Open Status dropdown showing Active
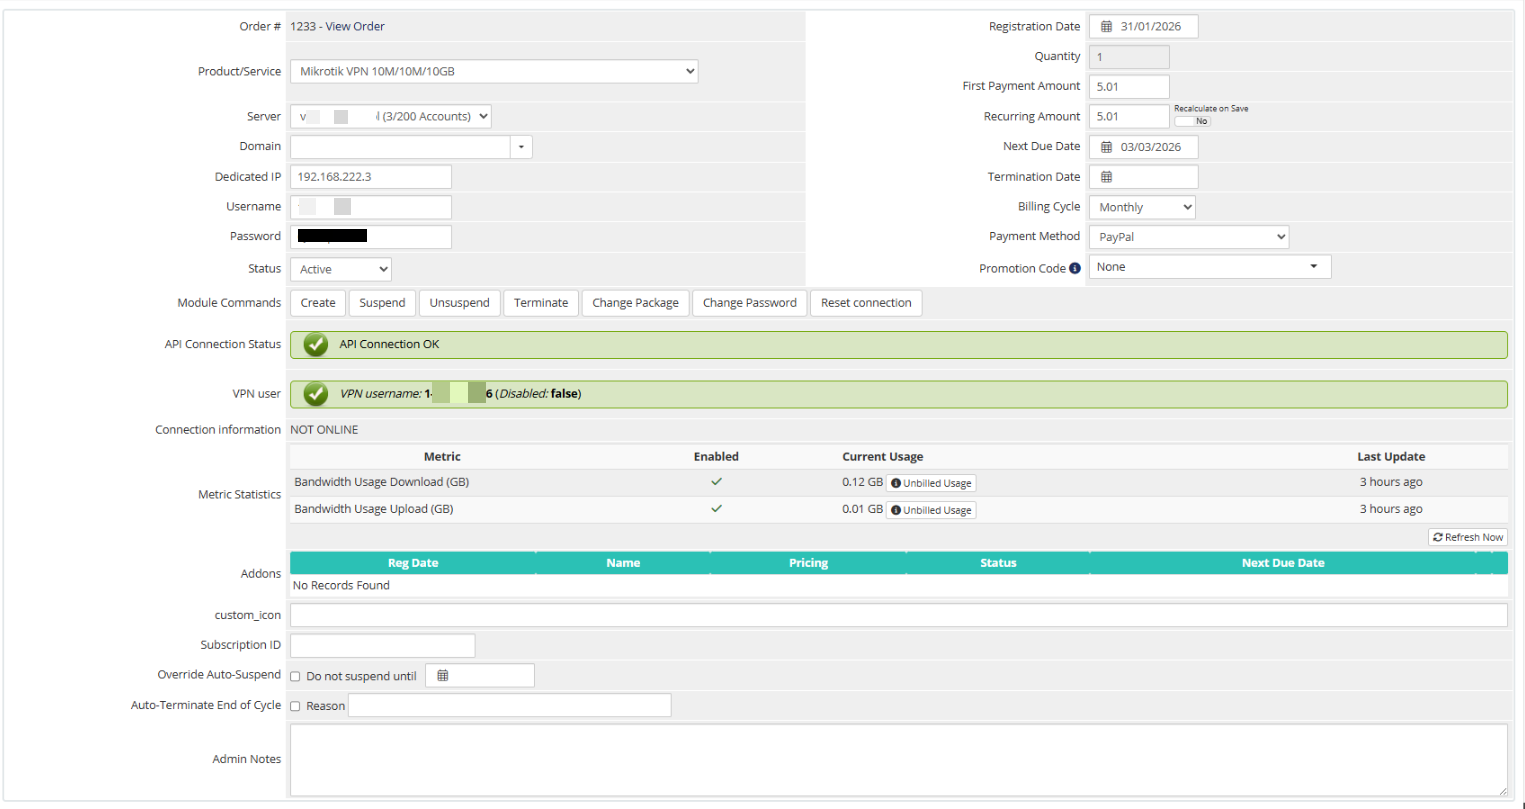 [x=340, y=269]
